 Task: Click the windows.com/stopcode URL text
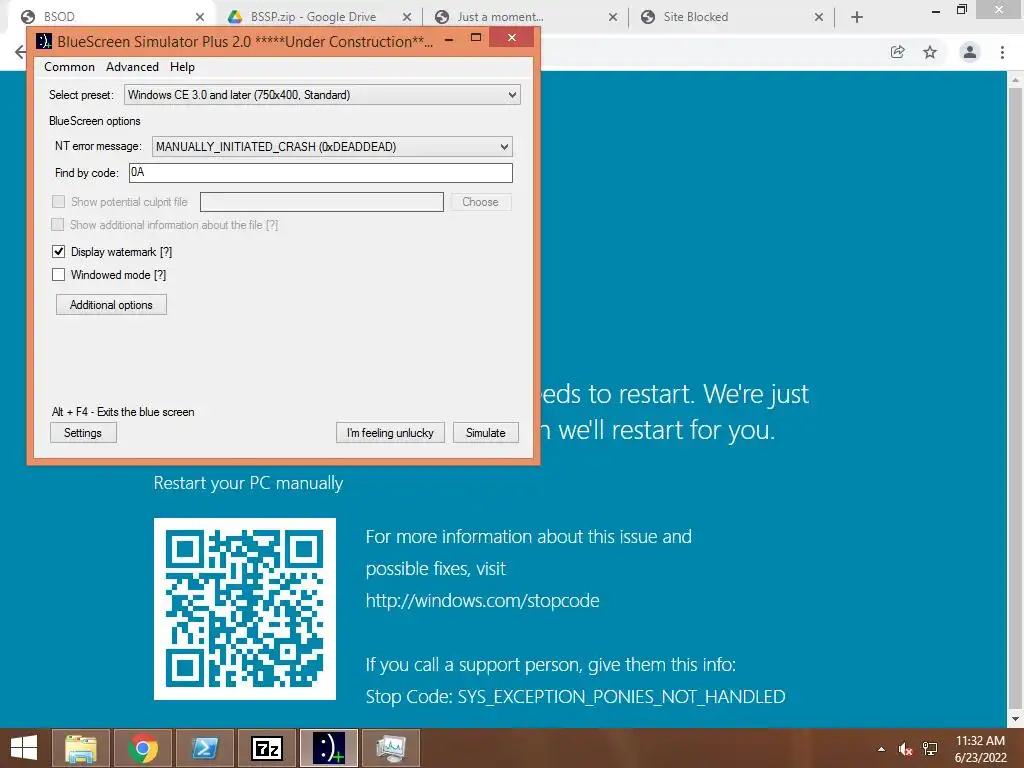[482, 600]
